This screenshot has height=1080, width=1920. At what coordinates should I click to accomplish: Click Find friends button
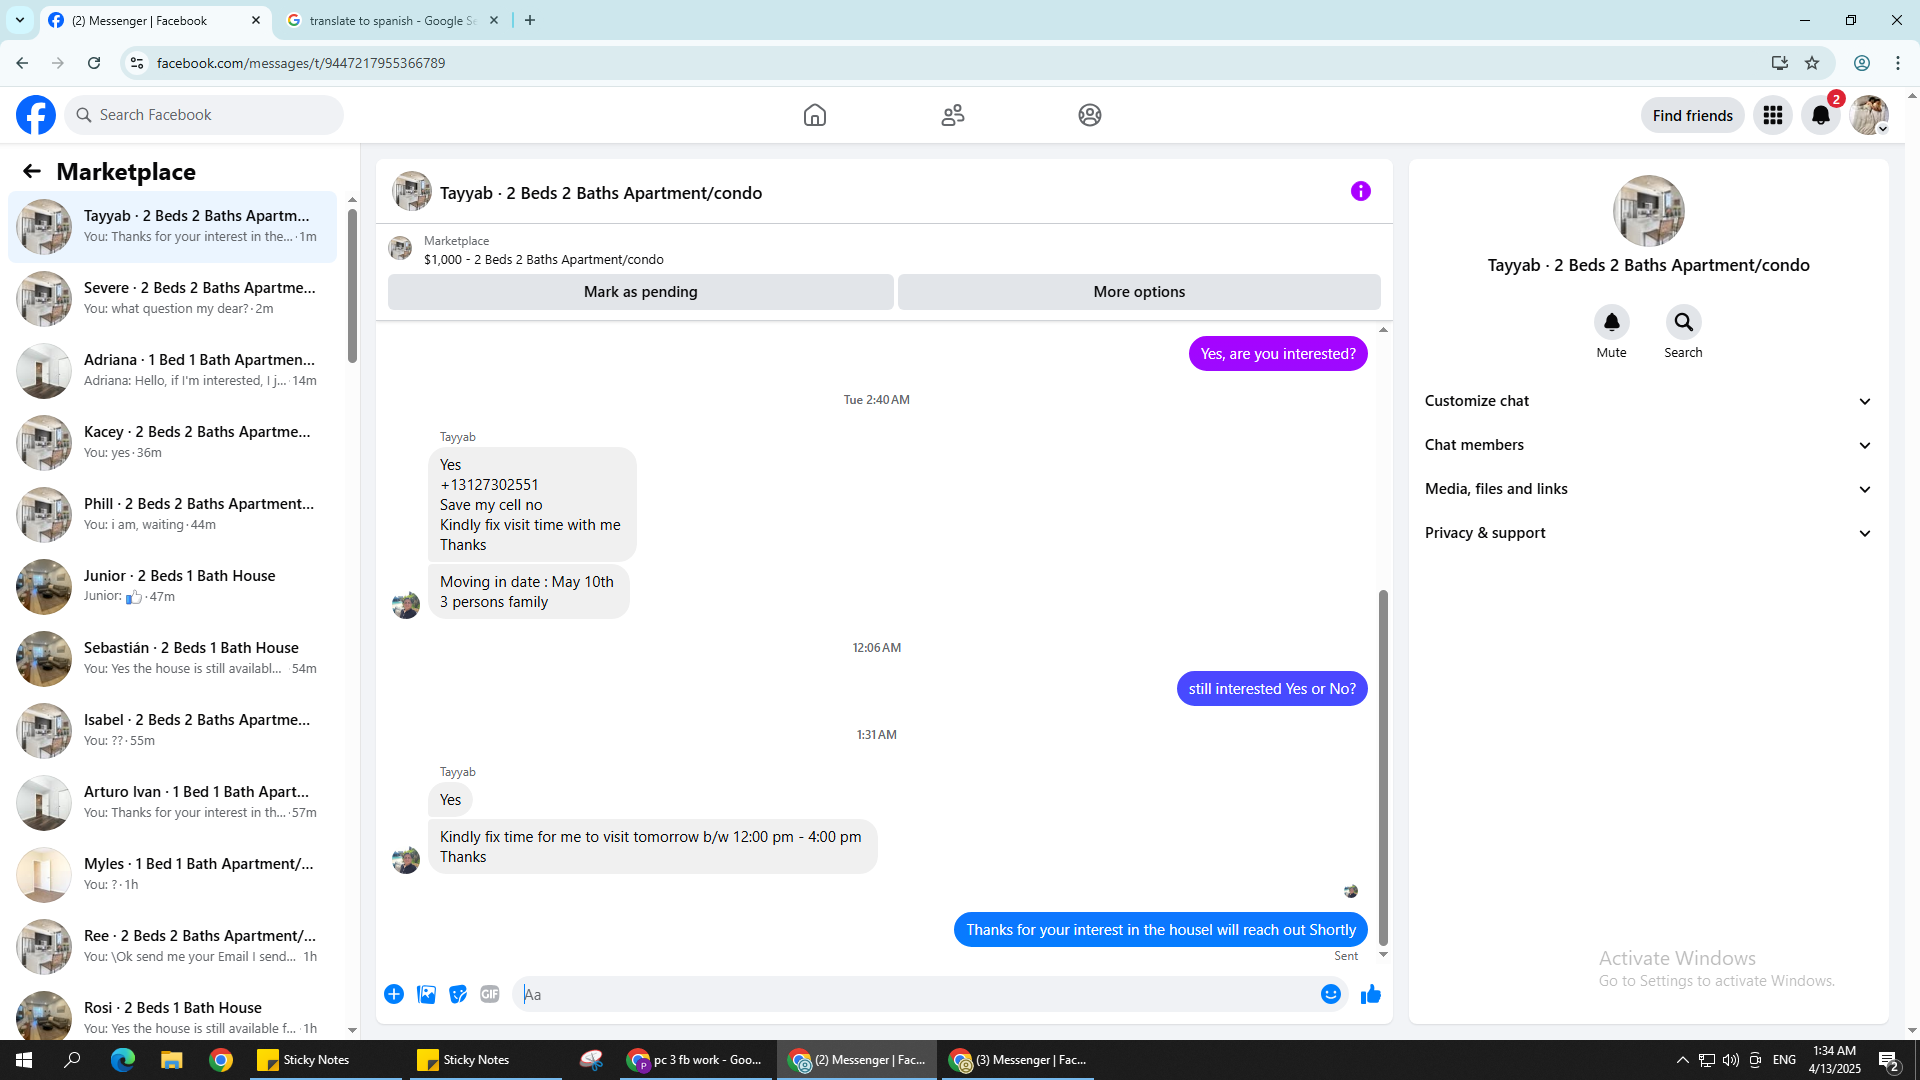point(1693,115)
